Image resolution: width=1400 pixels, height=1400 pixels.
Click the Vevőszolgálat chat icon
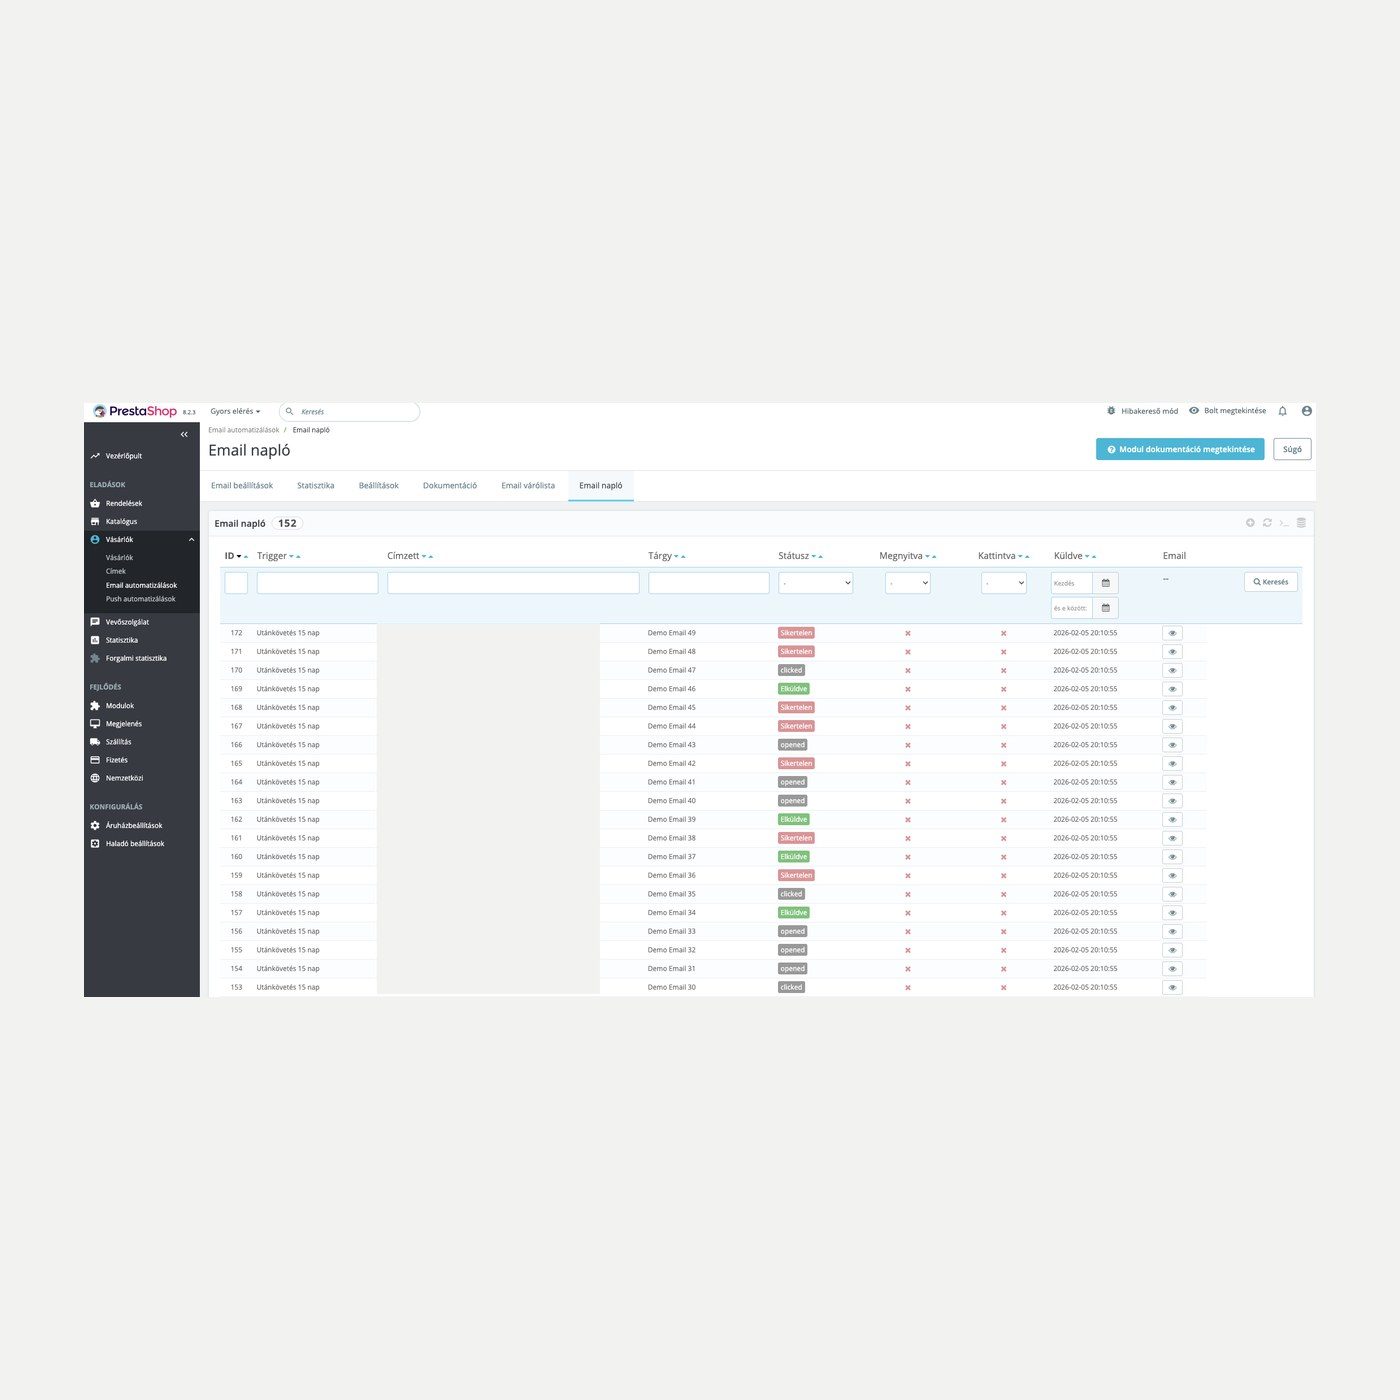pyautogui.click(x=95, y=622)
